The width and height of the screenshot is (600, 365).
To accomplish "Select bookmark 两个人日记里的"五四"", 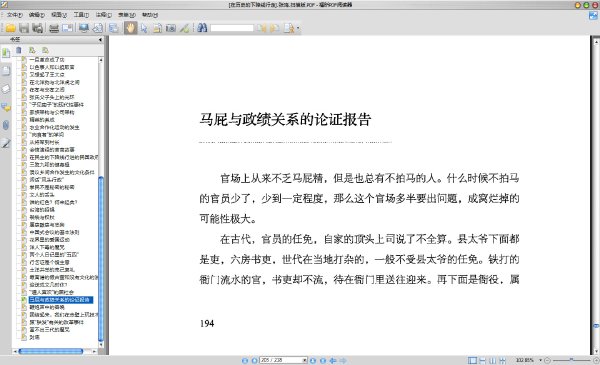I will [x=54, y=254].
